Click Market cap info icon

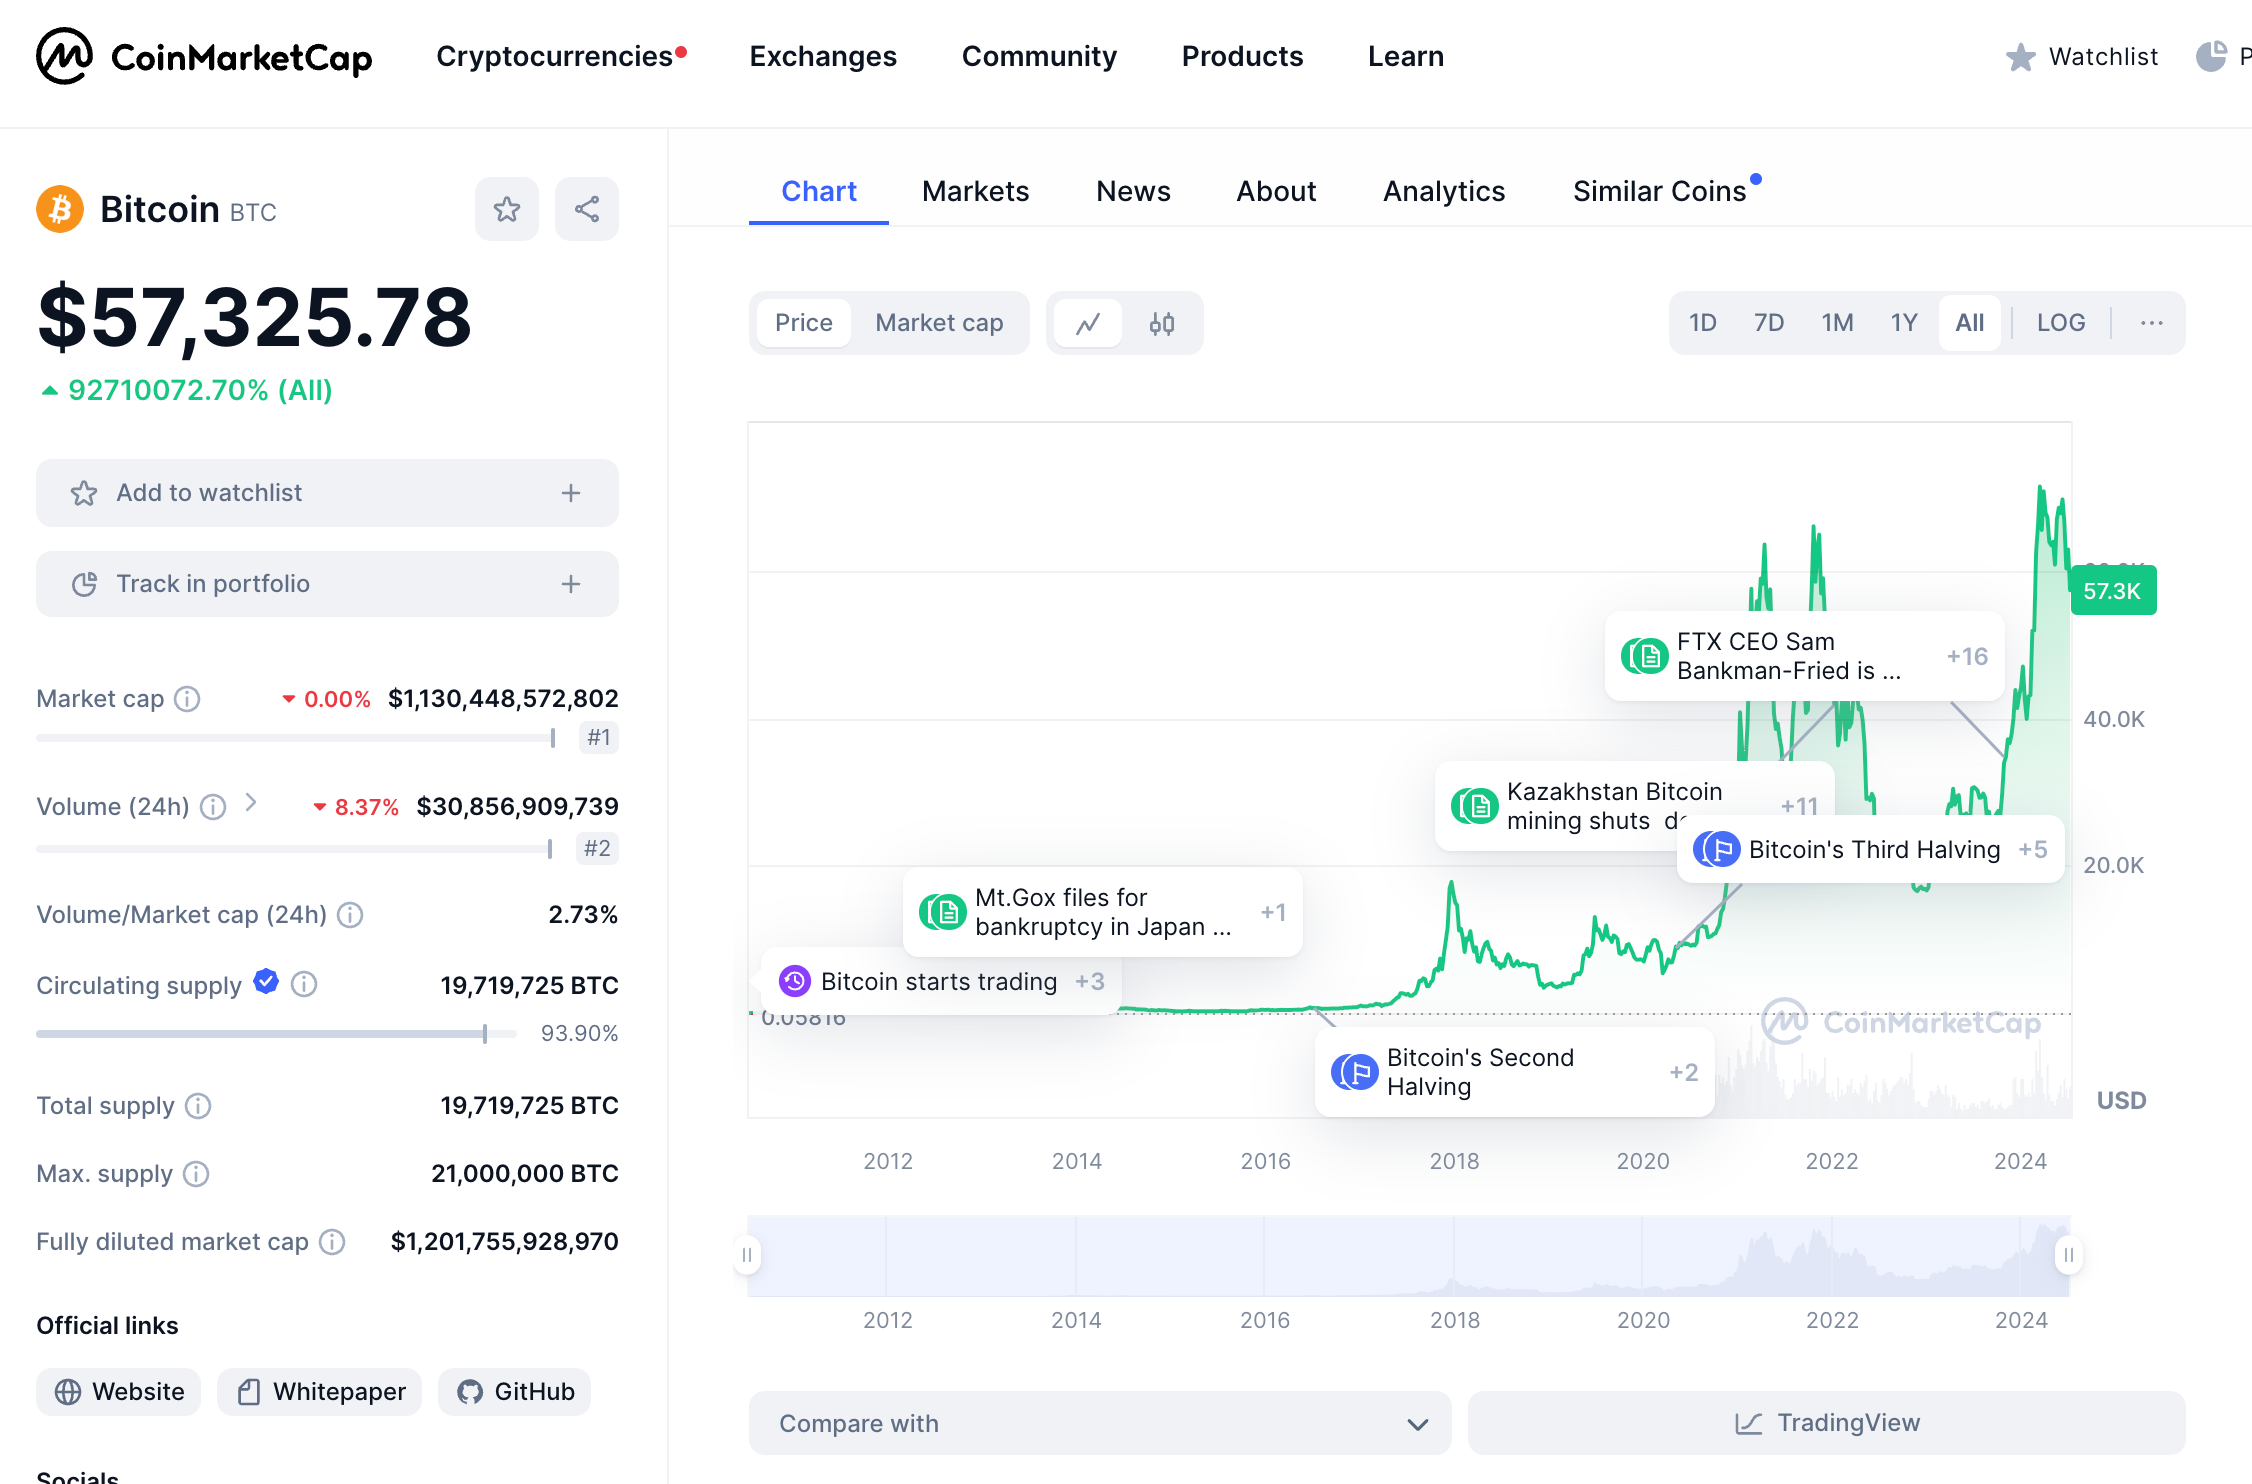click(187, 699)
